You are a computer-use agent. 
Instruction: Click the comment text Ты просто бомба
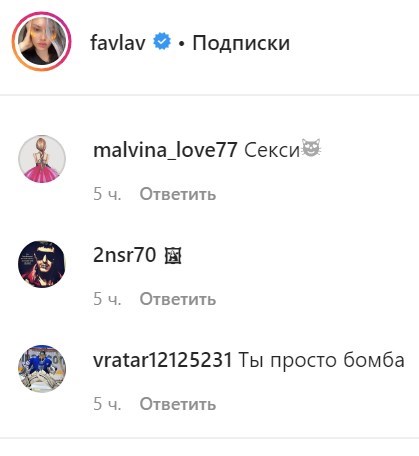(322, 361)
